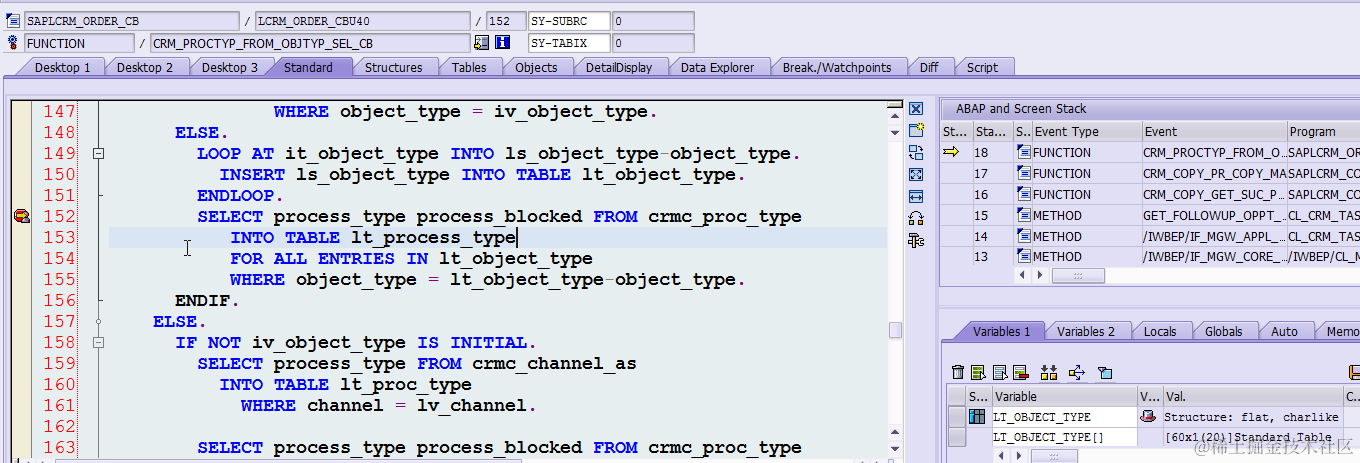
Task: Click the grey-rows icon in variables toolbar
Action: [x=999, y=372]
